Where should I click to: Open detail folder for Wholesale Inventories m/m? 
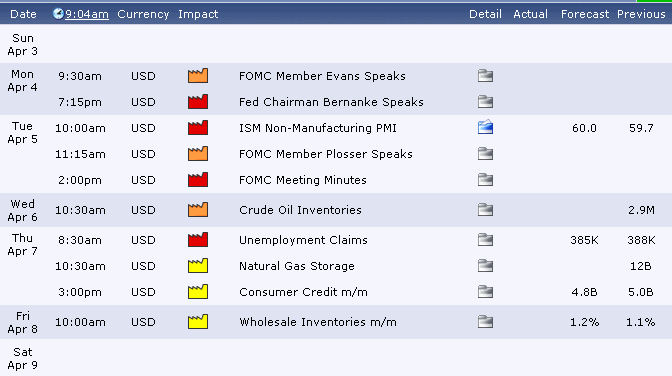[x=485, y=322]
